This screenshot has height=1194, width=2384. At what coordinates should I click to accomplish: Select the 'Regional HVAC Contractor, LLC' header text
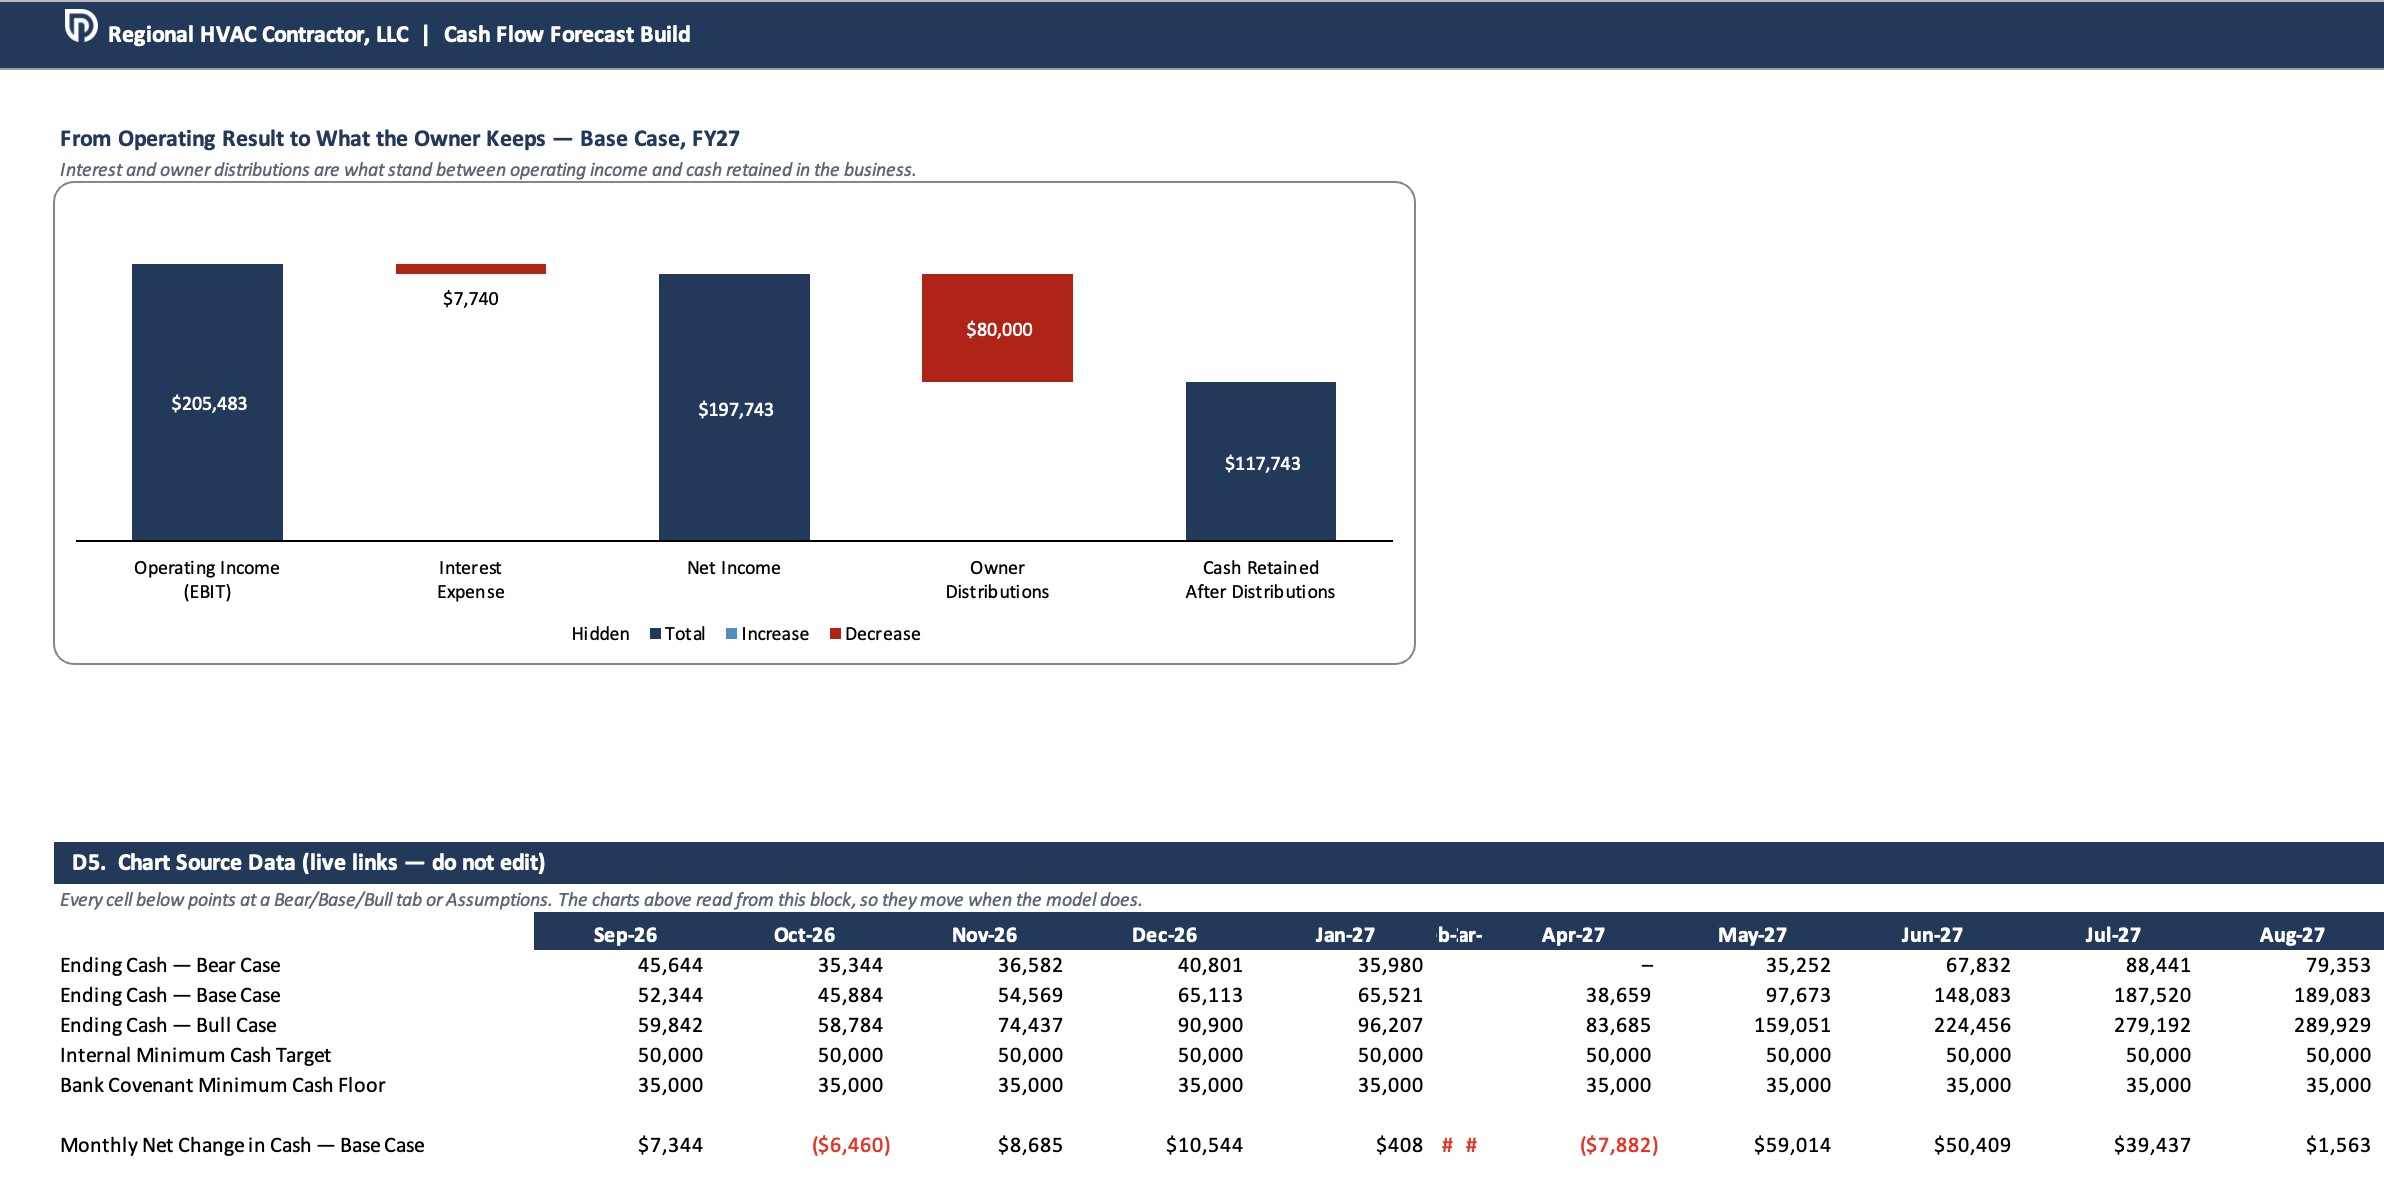pyautogui.click(x=258, y=34)
